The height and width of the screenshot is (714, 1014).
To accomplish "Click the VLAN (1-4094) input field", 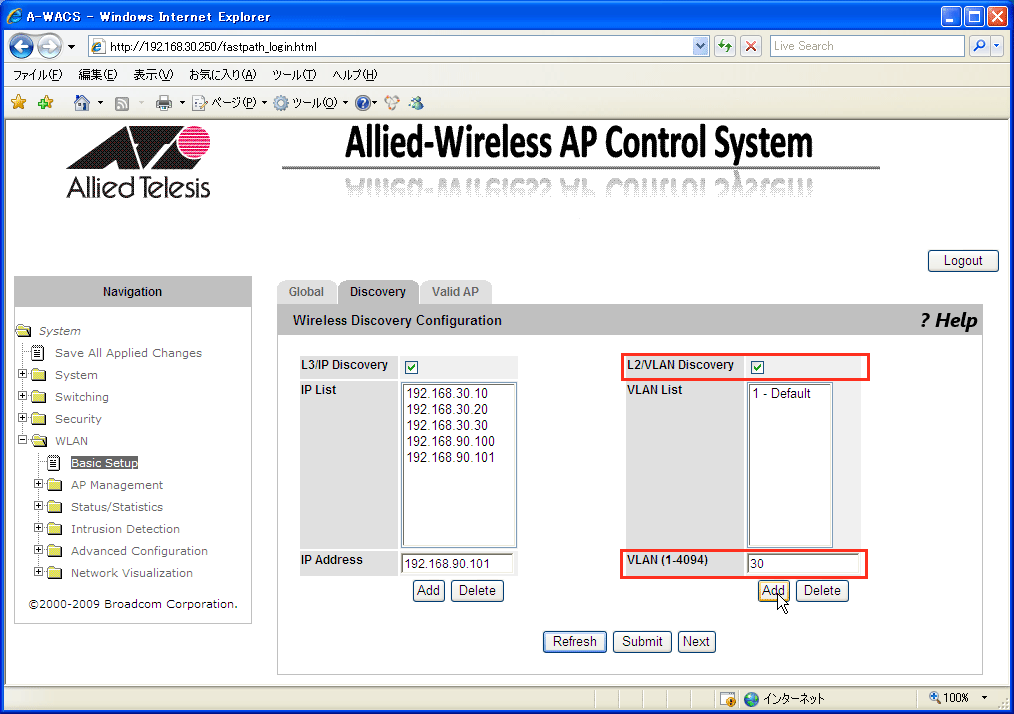I will pyautogui.click(x=803, y=564).
